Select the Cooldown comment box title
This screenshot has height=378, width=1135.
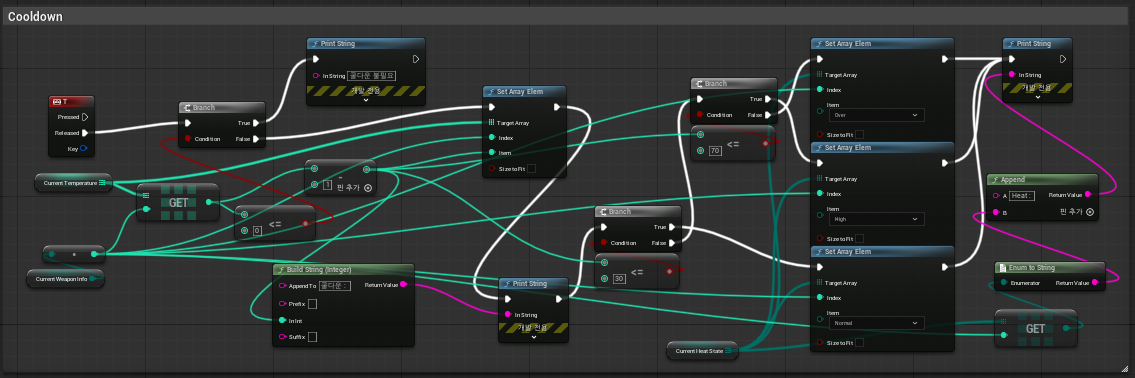tap(35, 17)
